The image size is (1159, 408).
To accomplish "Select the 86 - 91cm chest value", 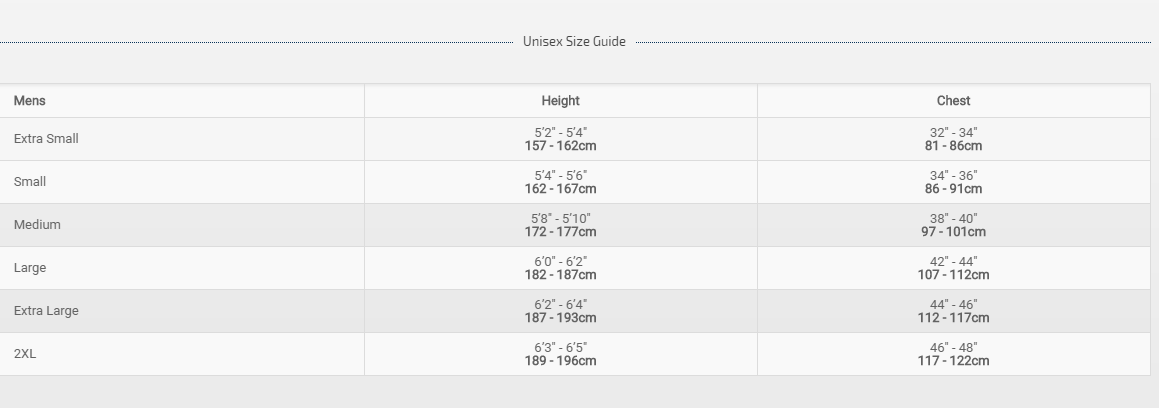I will coord(953,189).
